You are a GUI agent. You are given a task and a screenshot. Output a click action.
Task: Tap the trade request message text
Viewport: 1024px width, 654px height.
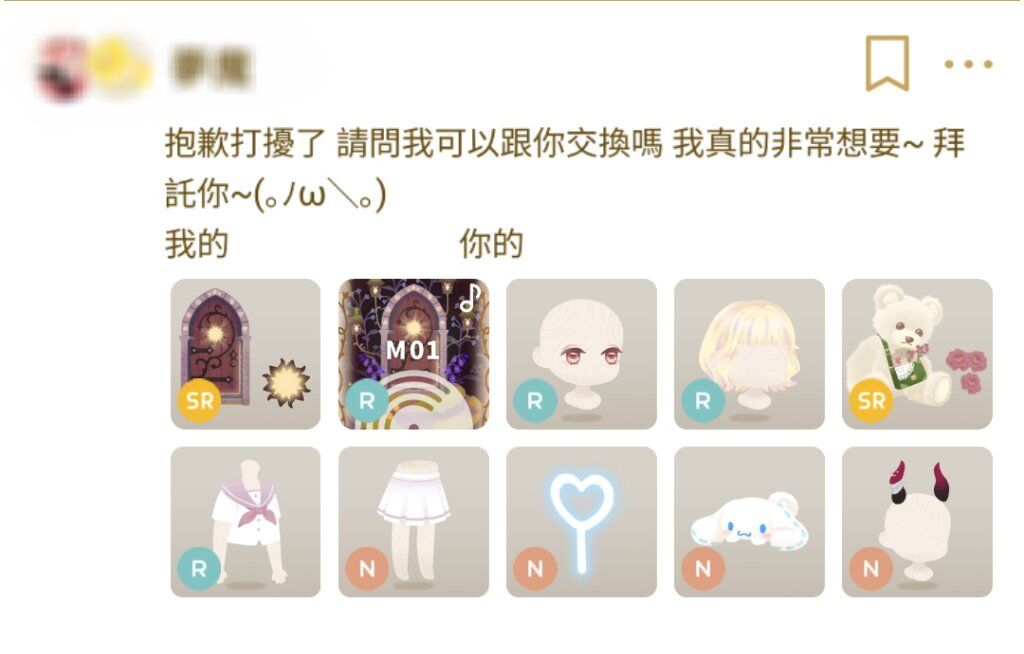564,169
